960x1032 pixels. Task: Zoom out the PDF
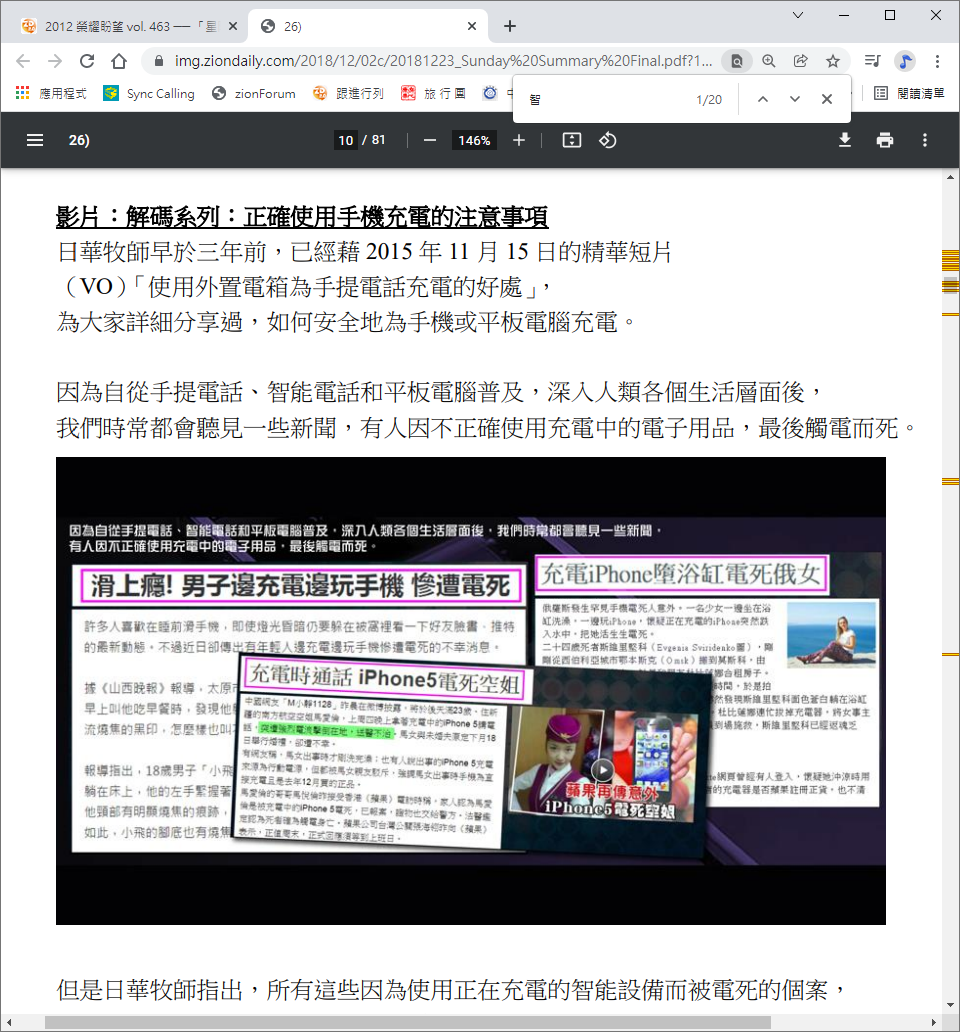coord(430,140)
